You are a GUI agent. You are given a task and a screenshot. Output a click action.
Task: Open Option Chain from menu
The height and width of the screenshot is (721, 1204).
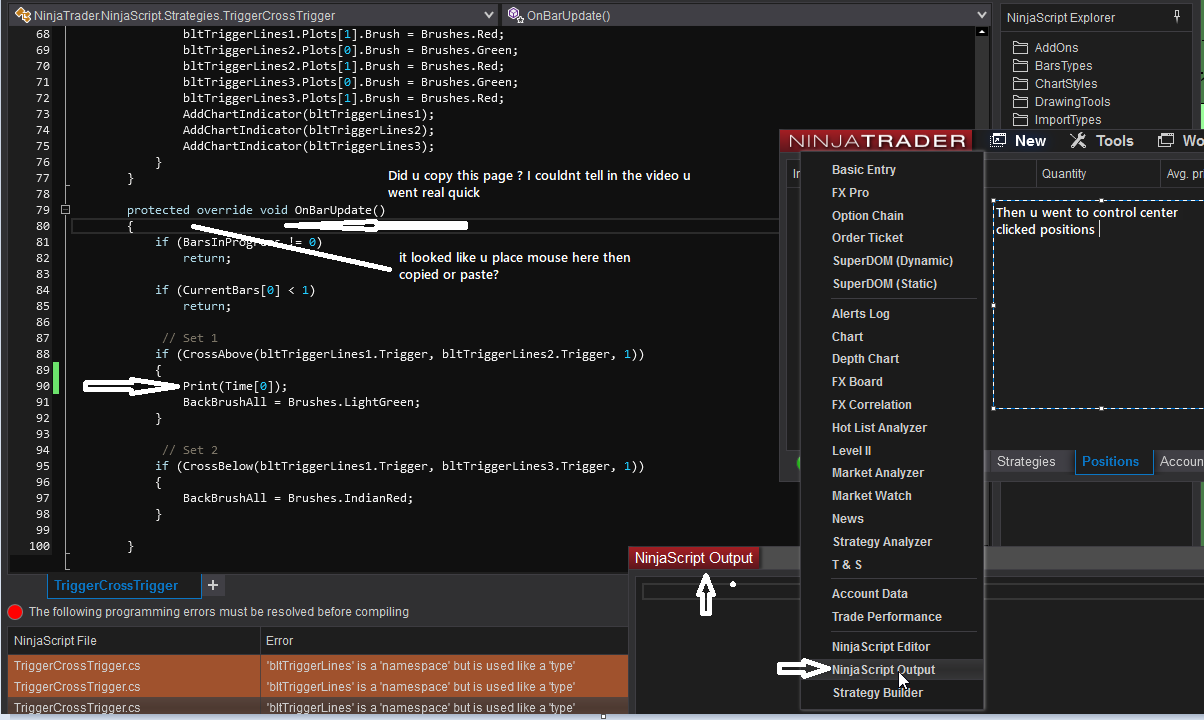(867, 216)
